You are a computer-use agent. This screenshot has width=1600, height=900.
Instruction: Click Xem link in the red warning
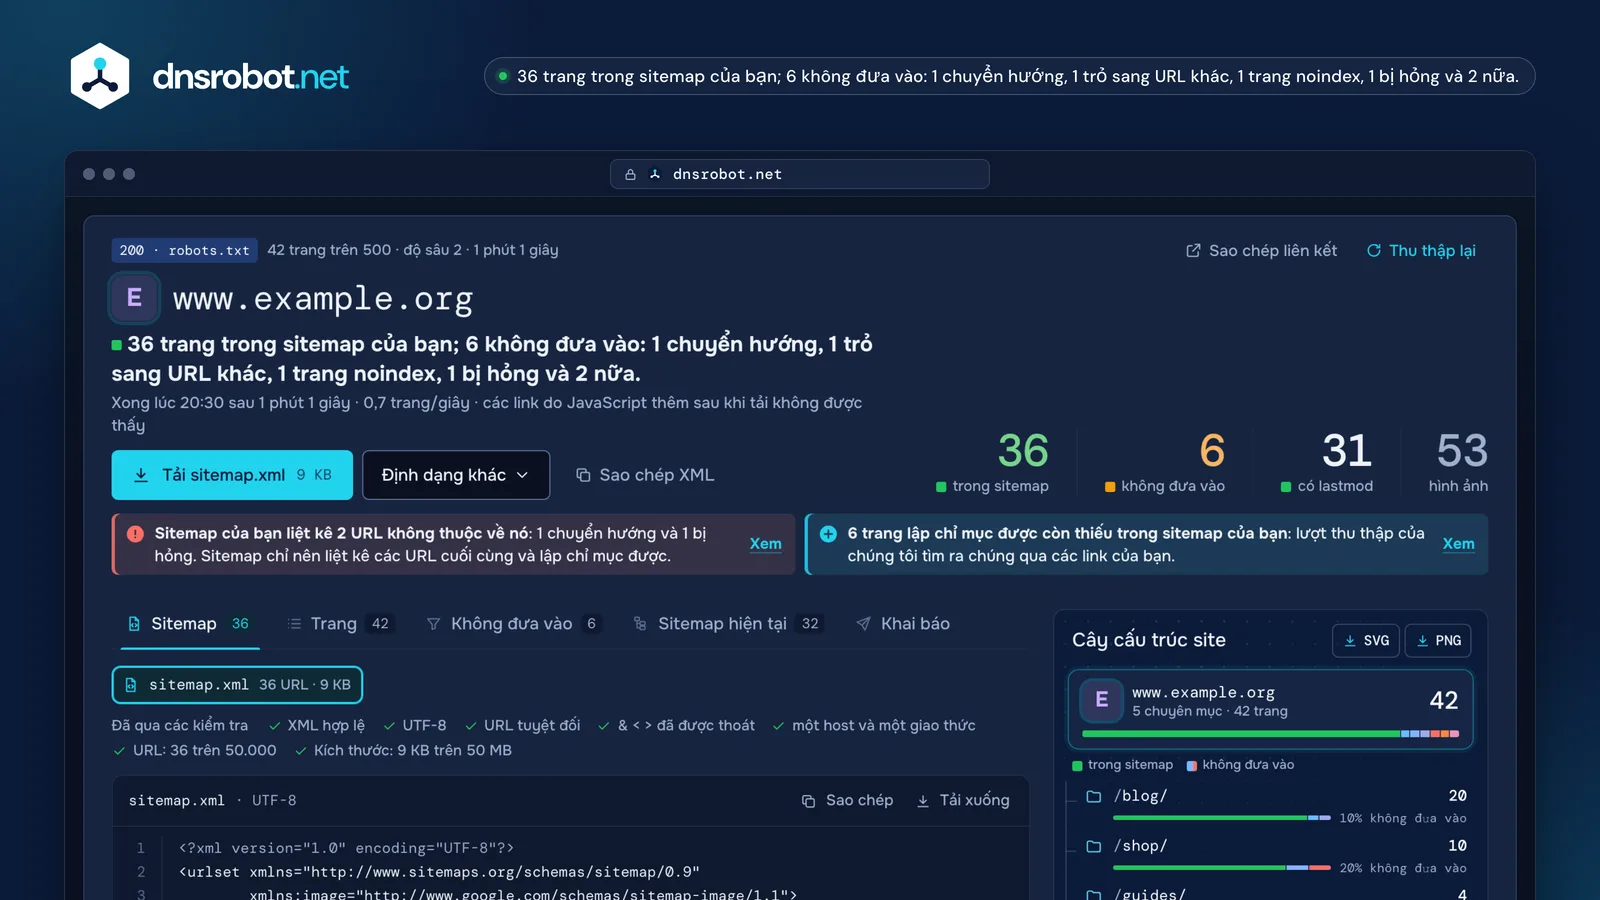point(766,544)
